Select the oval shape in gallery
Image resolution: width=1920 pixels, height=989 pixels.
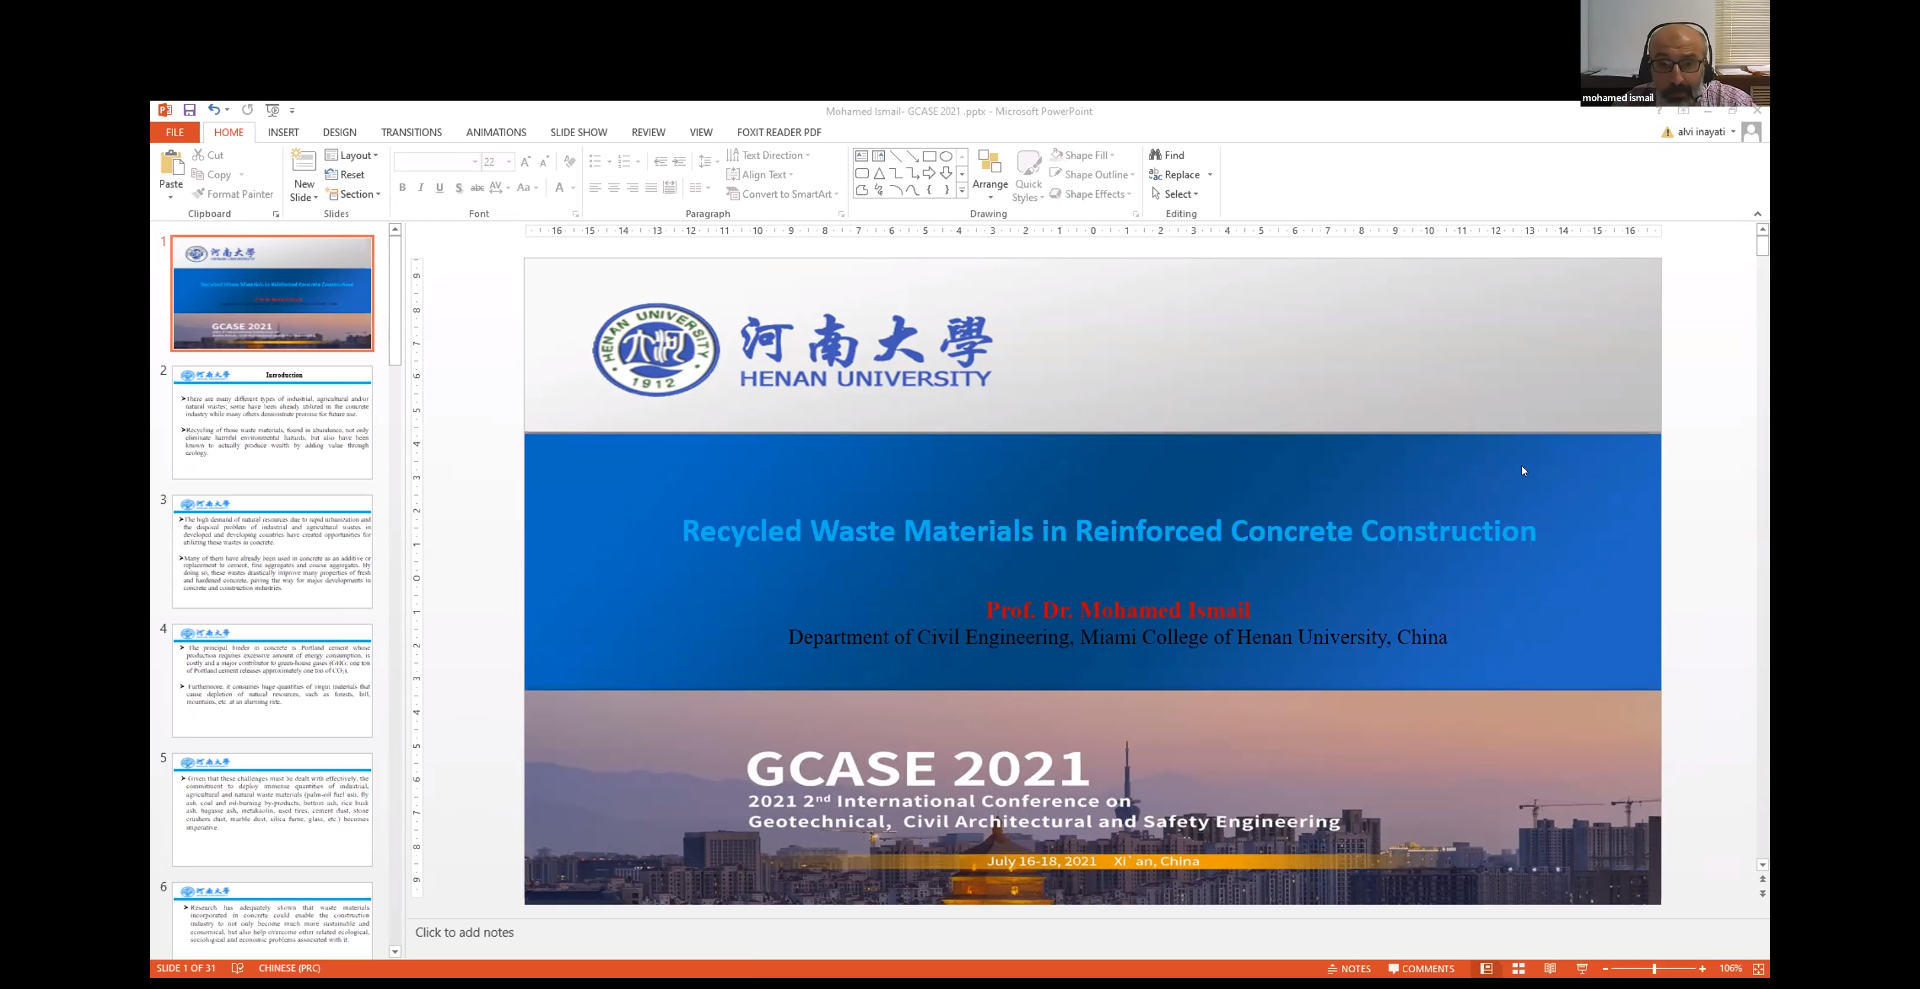click(946, 156)
